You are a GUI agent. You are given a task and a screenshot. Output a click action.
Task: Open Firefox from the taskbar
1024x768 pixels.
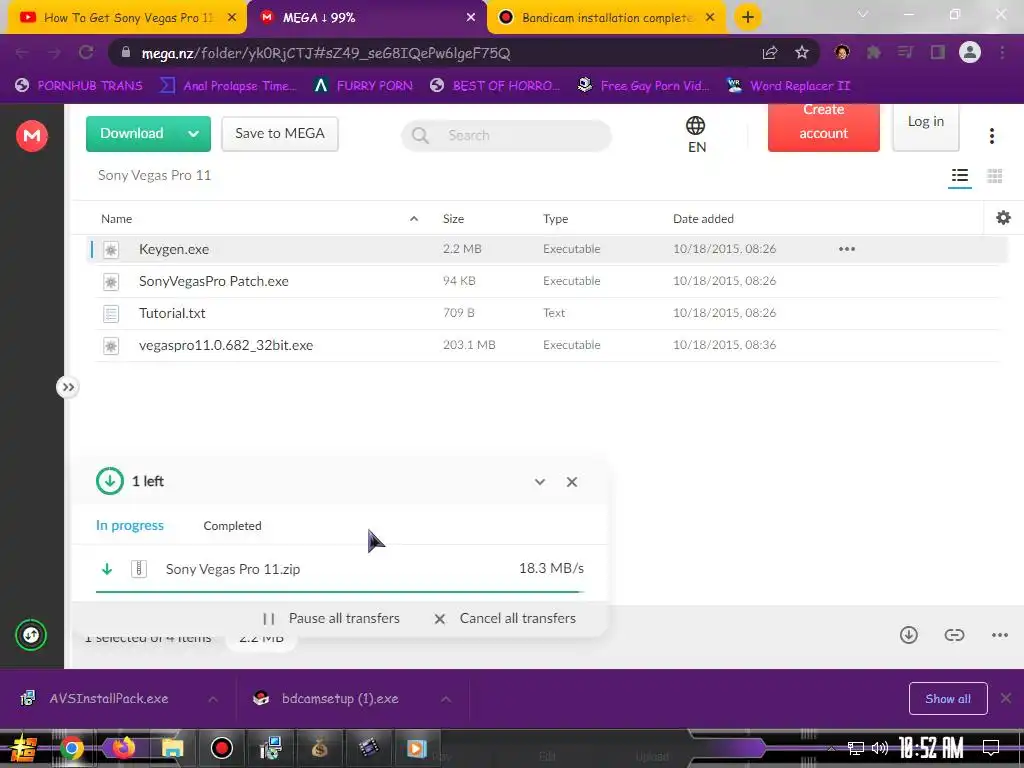tap(122, 748)
